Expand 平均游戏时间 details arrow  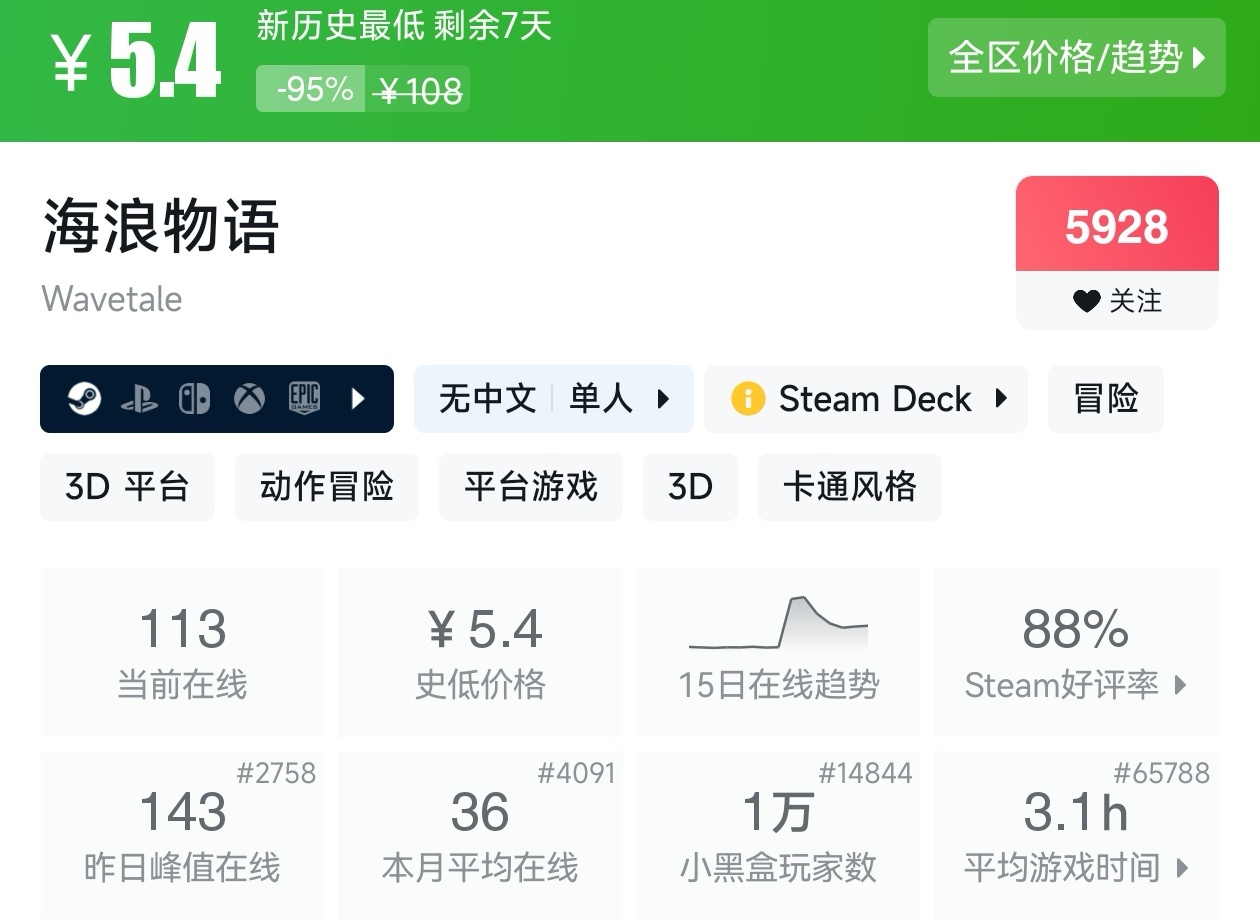click(1182, 867)
